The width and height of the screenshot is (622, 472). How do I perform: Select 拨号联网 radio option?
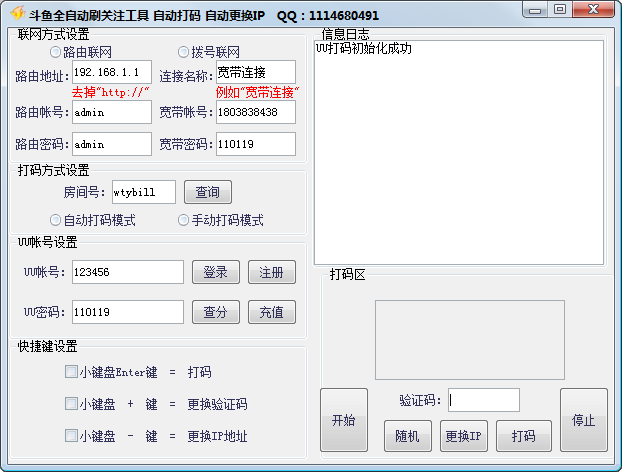pyautogui.click(x=183, y=52)
